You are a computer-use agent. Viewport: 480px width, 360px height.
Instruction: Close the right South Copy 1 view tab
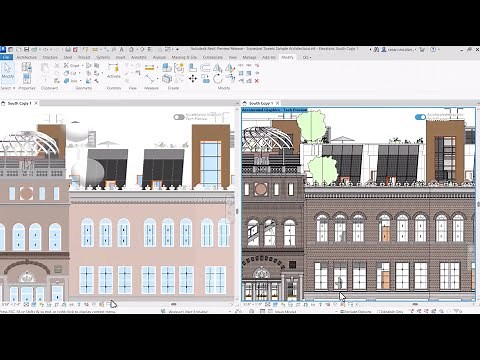click(x=277, y=103)
